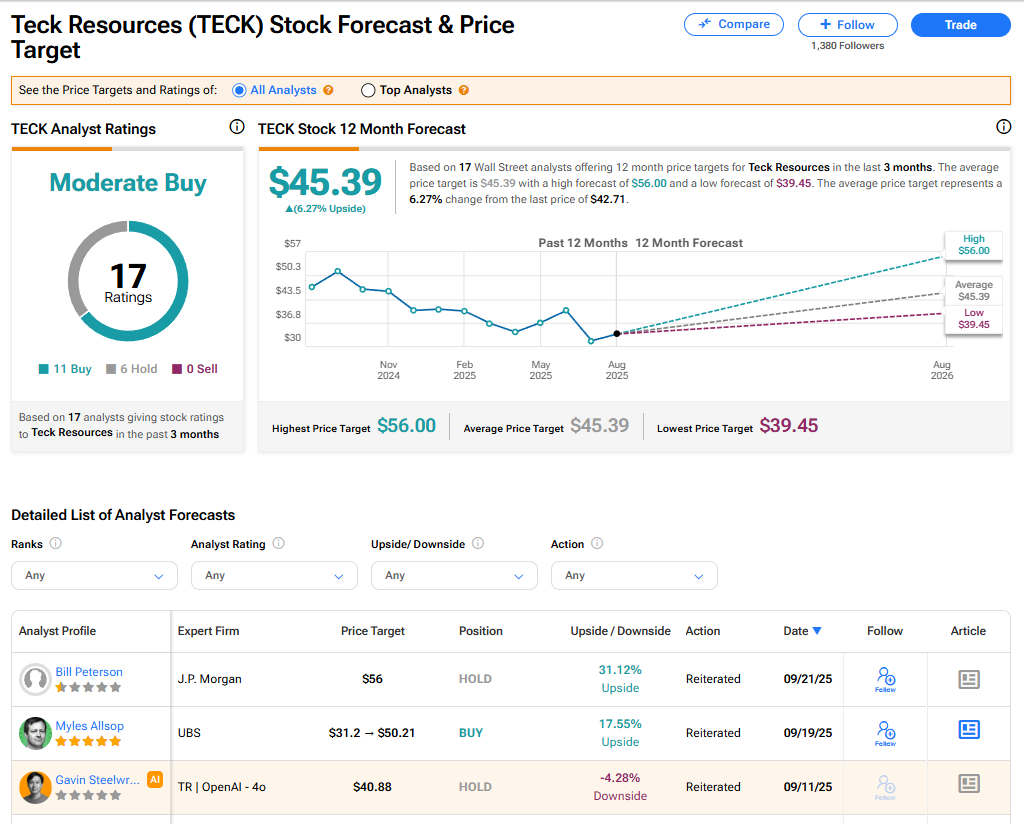Follow analyst Myles Allsop via follow icon
Viewport: 1024px width, 824px height.
click(x=885, y=733)
